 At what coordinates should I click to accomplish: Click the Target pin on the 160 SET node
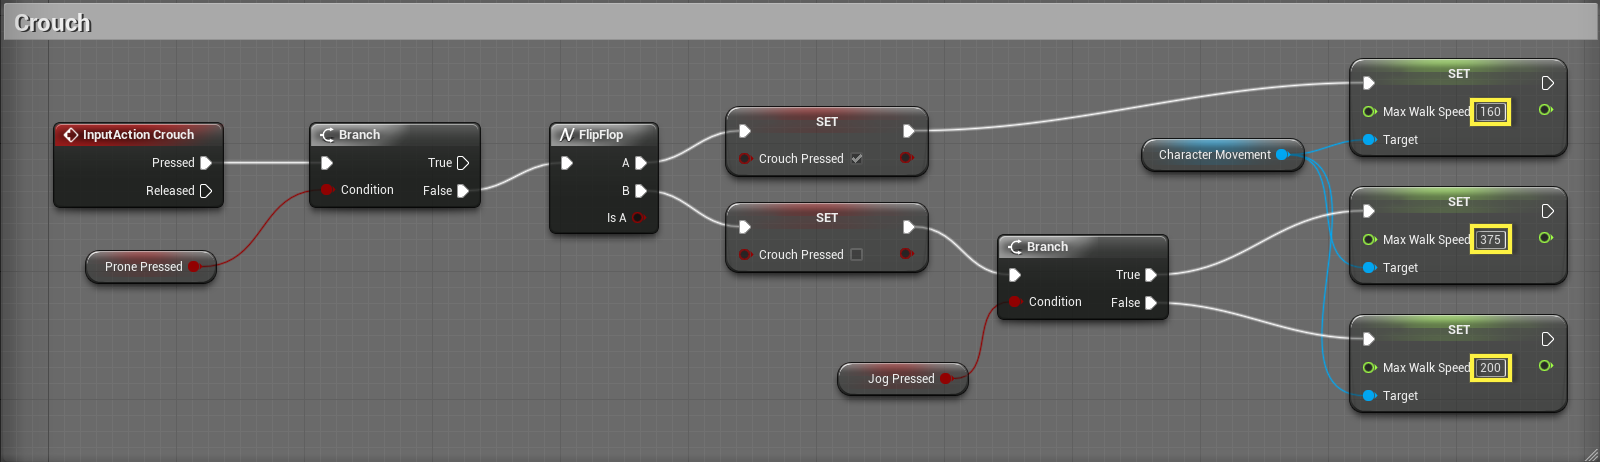pos(1370,140)
